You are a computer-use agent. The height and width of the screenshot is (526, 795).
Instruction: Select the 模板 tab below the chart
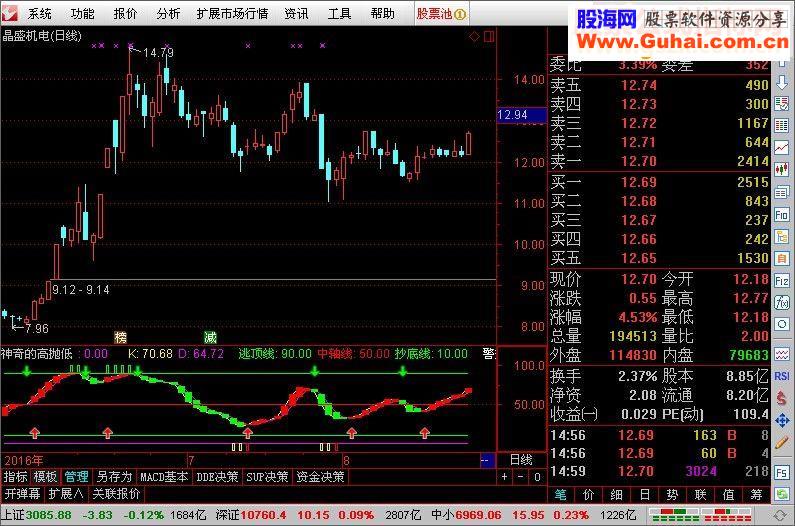[45, 477]
